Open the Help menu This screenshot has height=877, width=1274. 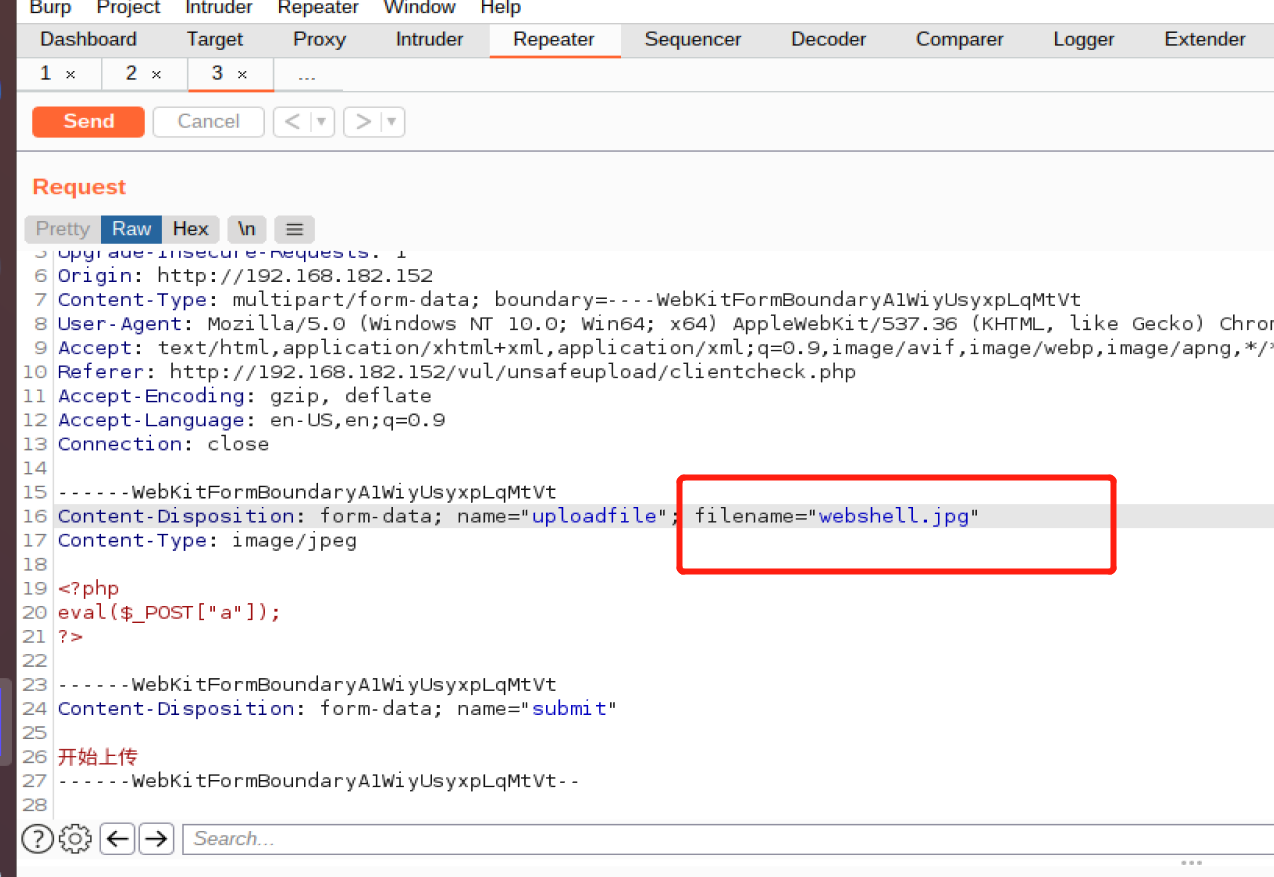500,8
